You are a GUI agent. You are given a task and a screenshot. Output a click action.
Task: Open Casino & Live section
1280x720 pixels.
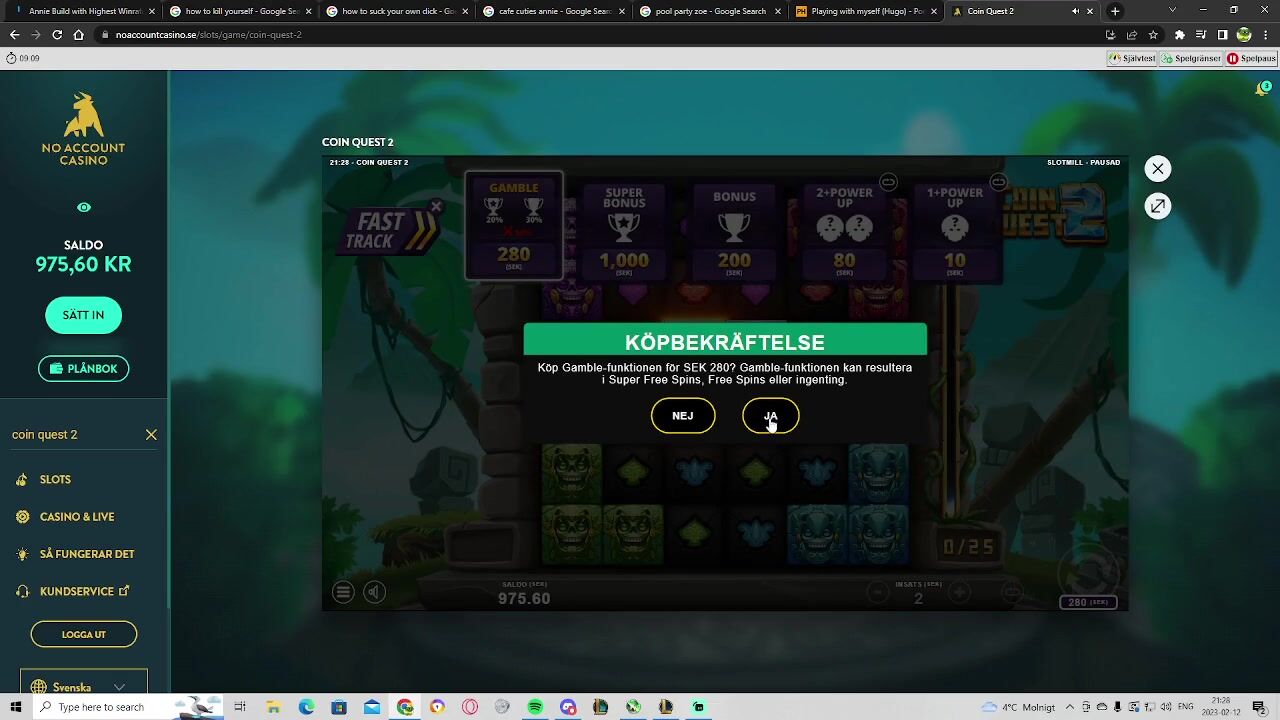(77, 517)
